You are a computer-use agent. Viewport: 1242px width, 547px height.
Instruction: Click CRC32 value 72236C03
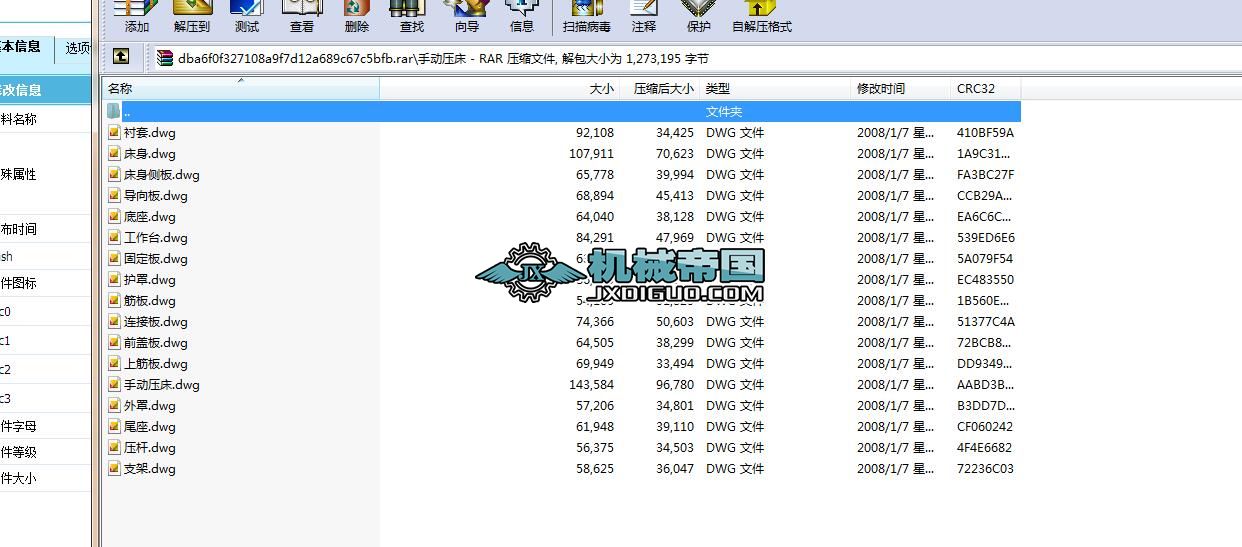click(x=985, y=468)
